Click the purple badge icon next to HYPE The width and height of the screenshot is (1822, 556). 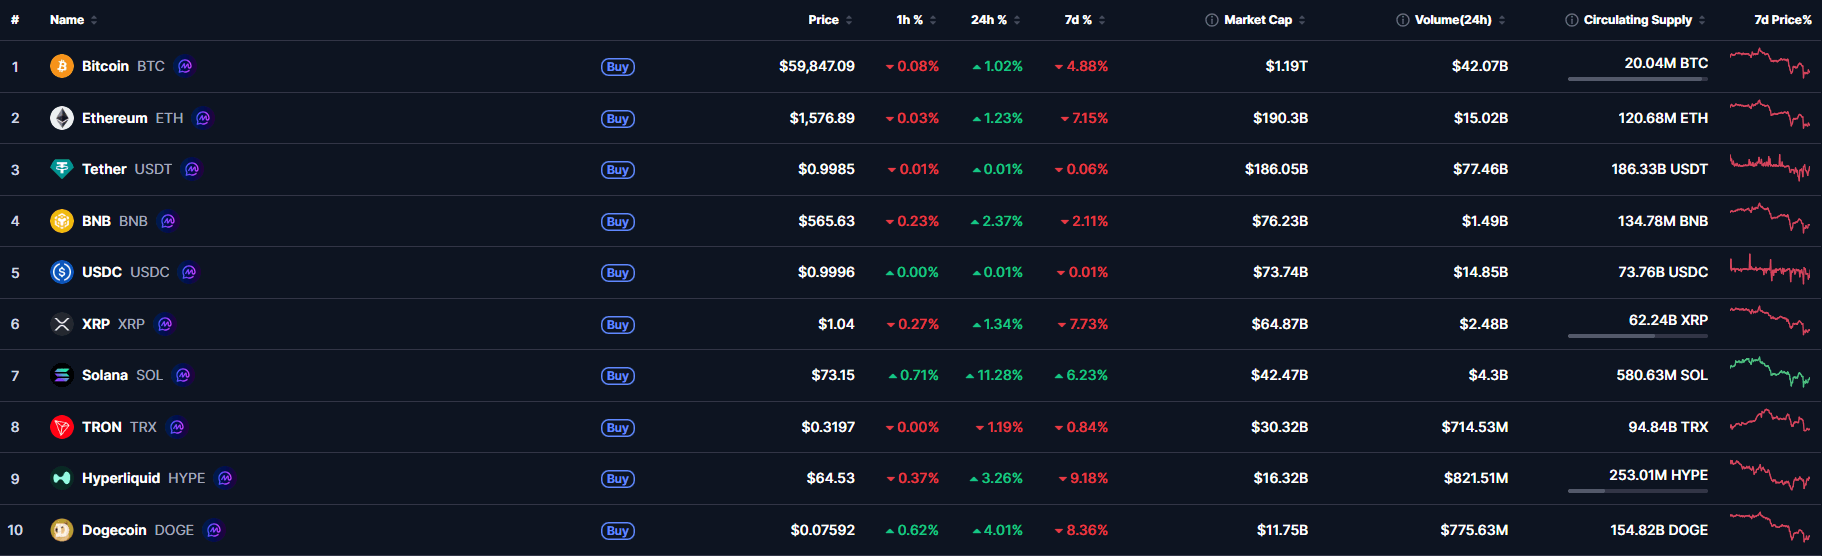click(225, 478)
